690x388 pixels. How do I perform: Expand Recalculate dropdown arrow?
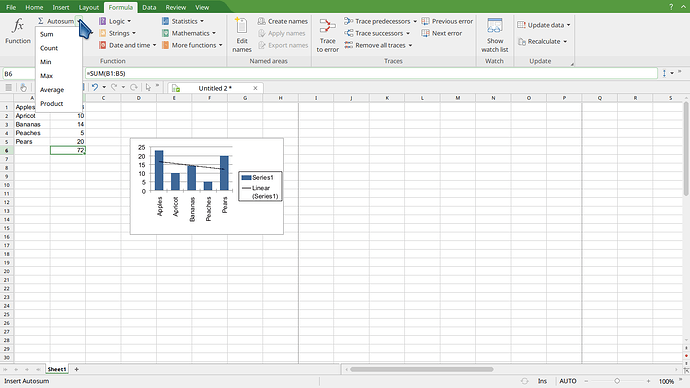pos(565,41)
